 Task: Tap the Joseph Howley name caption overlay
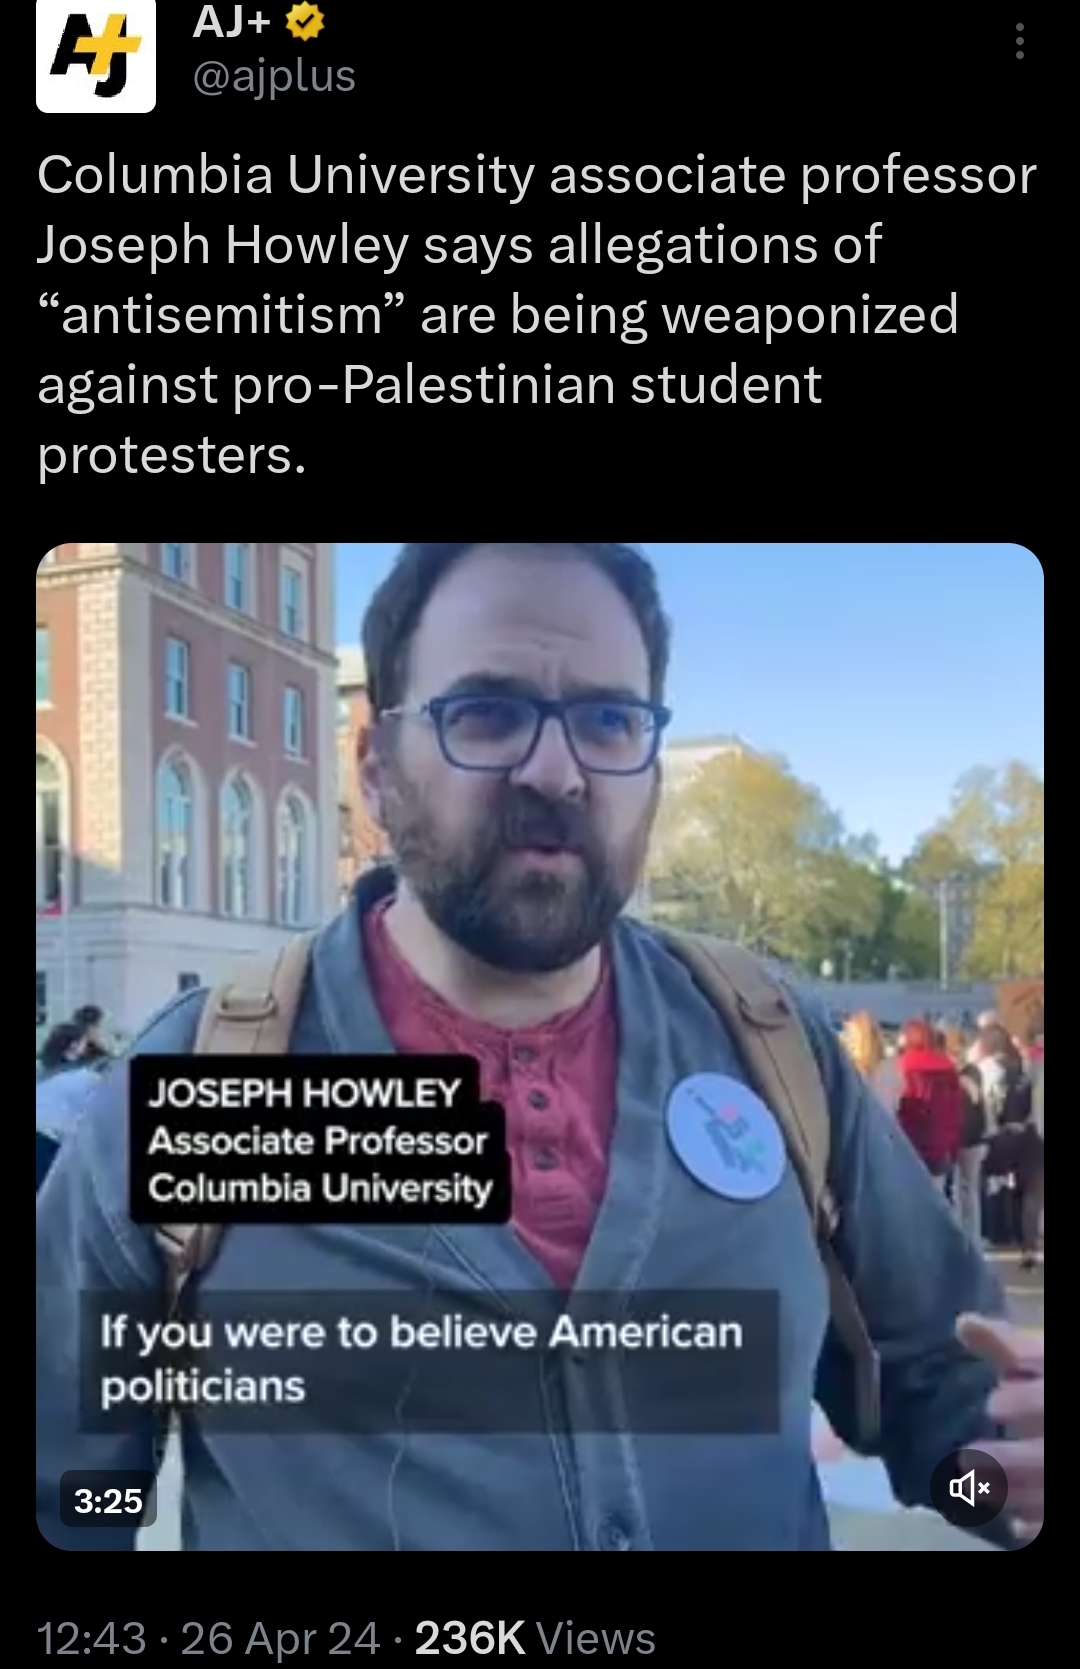[x=320, y=1139]
